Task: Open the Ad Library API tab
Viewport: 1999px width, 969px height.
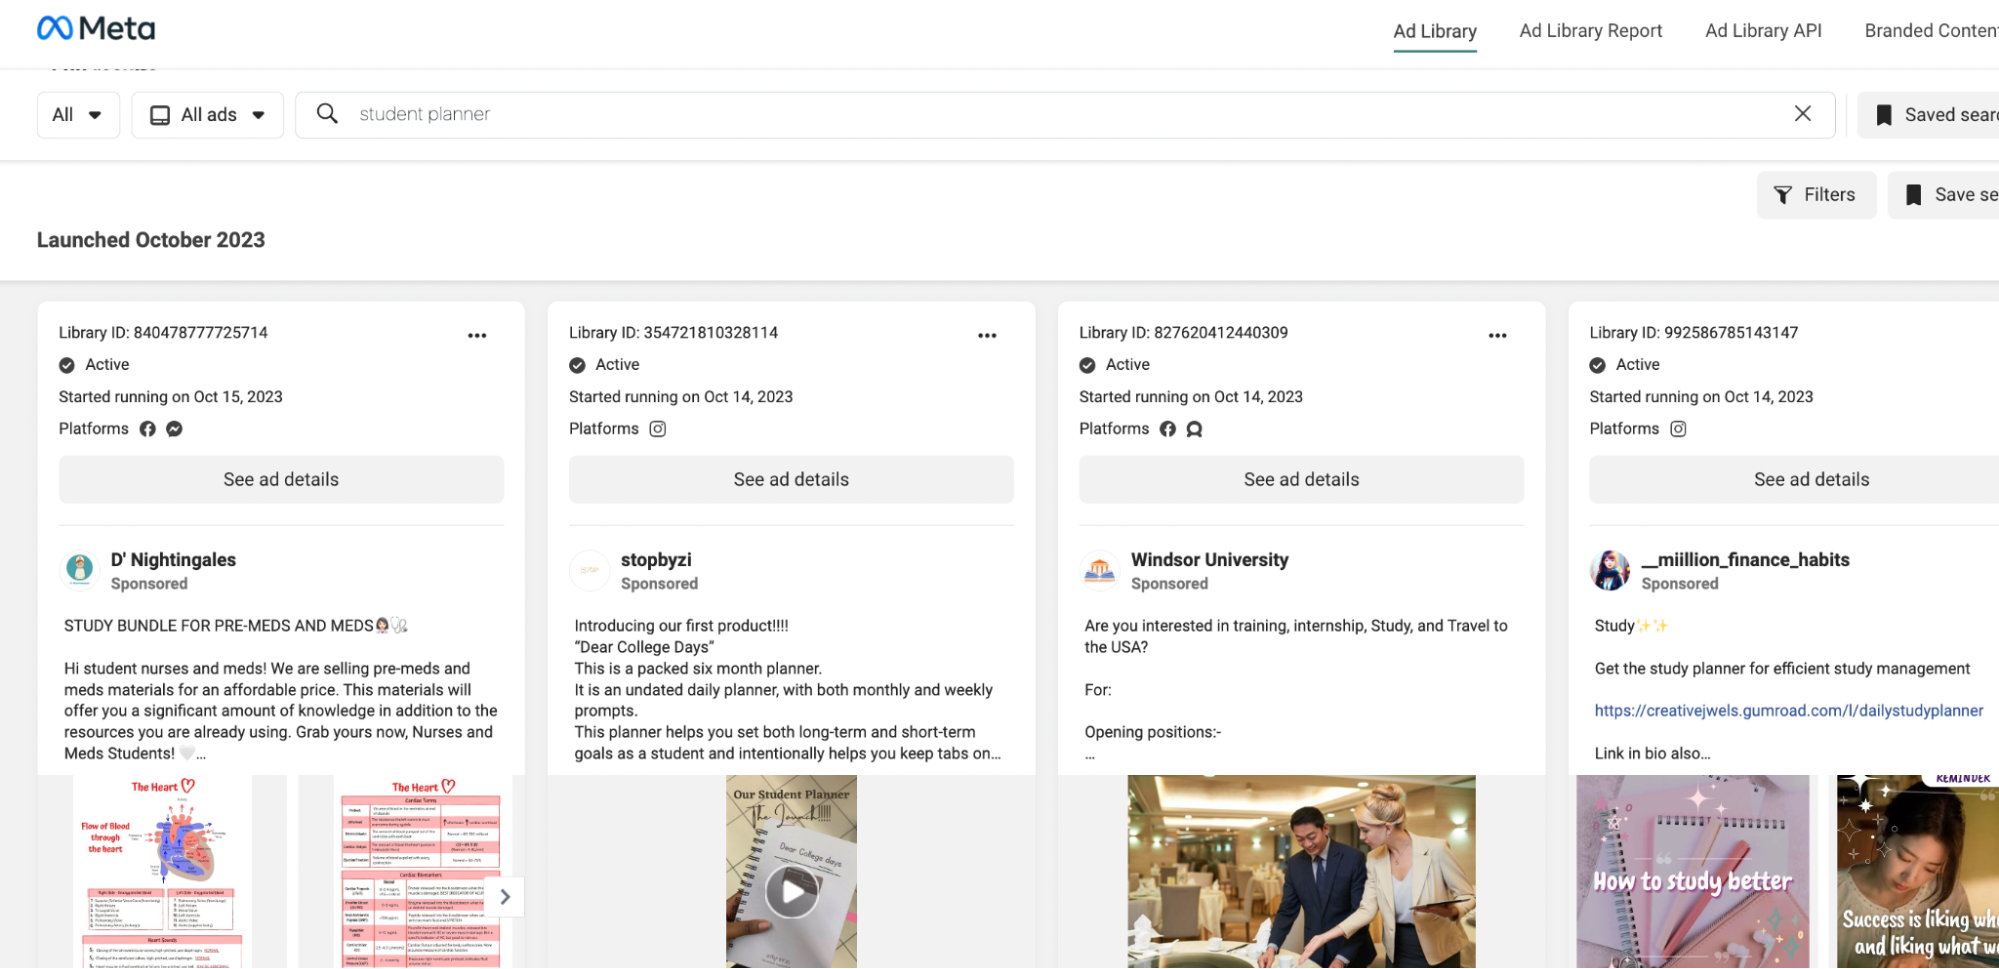Action: click(1763, 31)
